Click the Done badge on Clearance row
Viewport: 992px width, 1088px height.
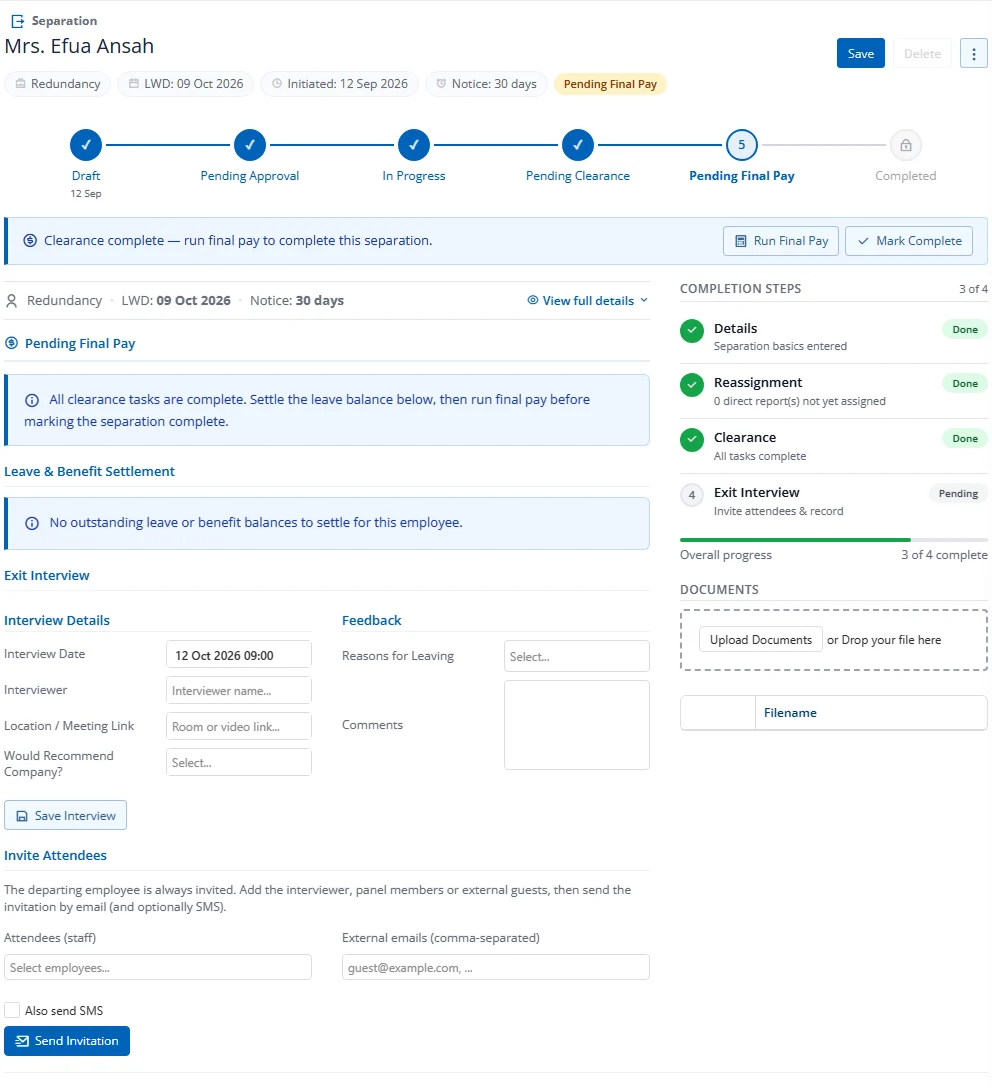(964, 439)
